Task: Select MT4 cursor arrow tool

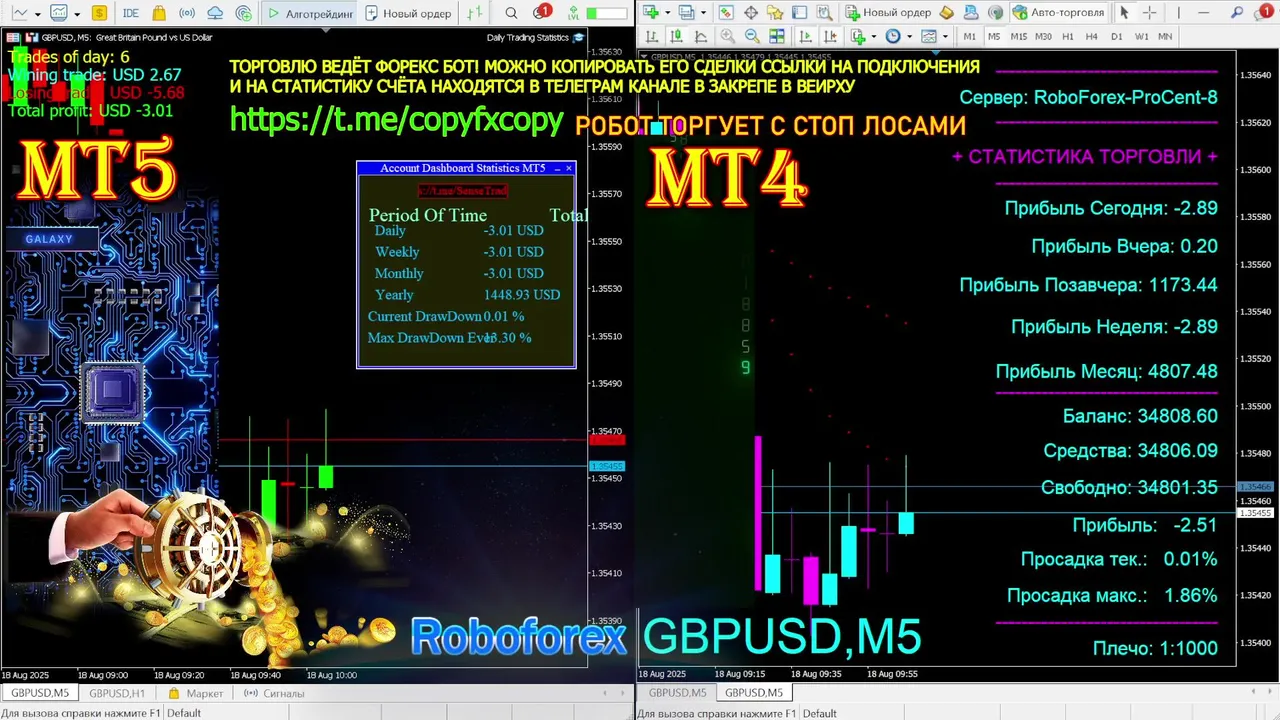Action: point(1124,13)
